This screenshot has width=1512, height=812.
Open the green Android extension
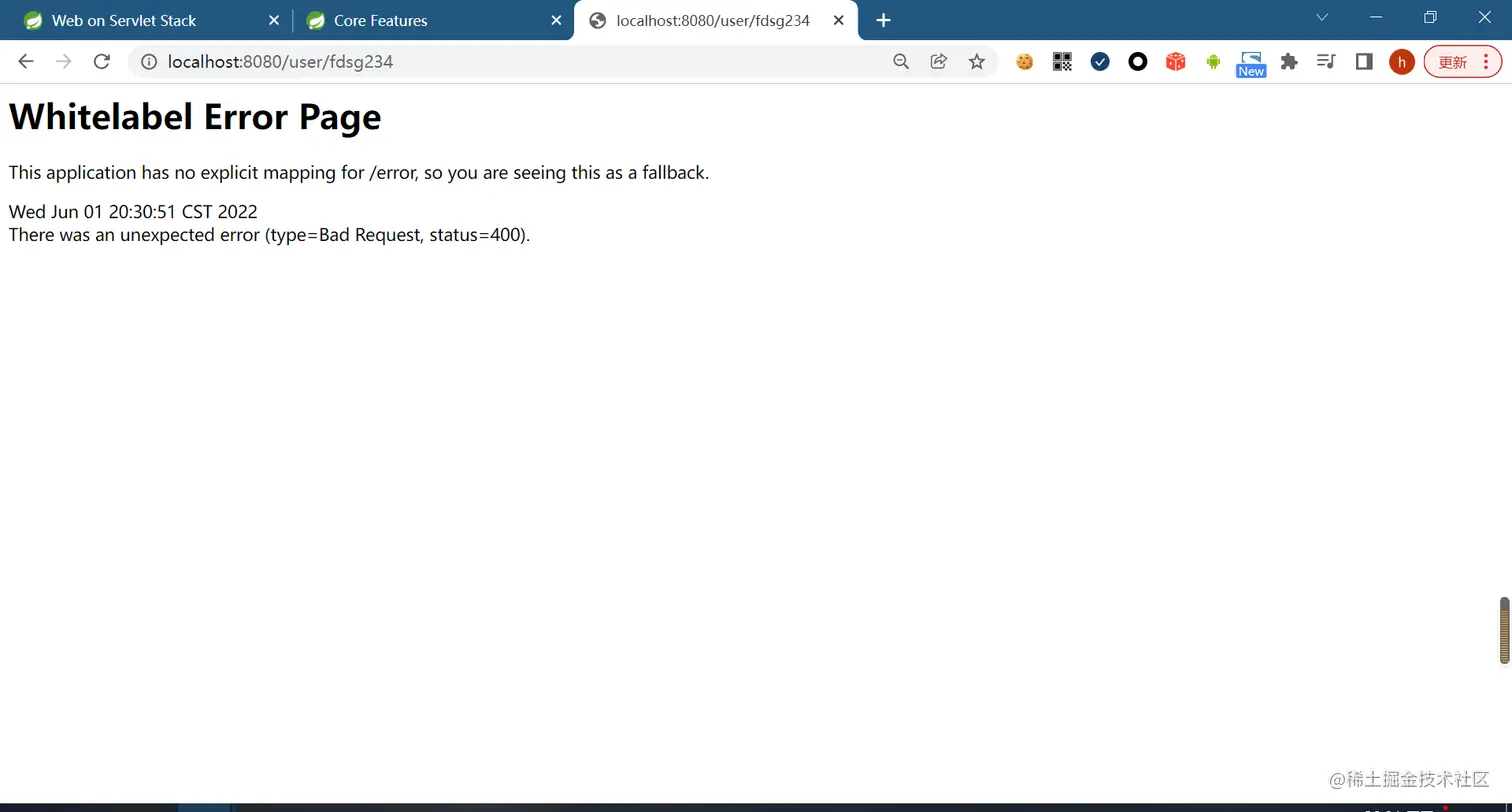(x=1213, y=62)
